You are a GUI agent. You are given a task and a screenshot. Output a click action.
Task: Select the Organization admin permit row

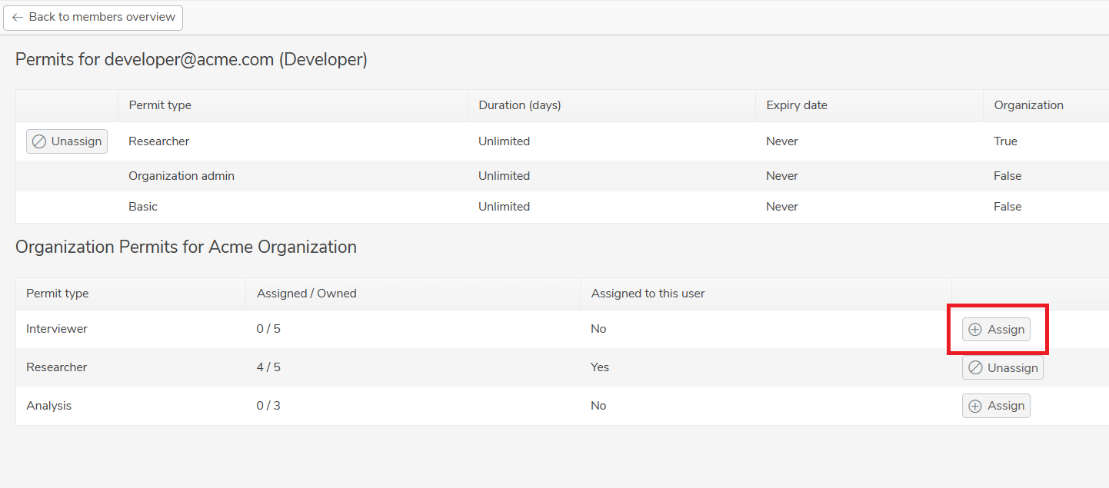(x=562, y=176)
